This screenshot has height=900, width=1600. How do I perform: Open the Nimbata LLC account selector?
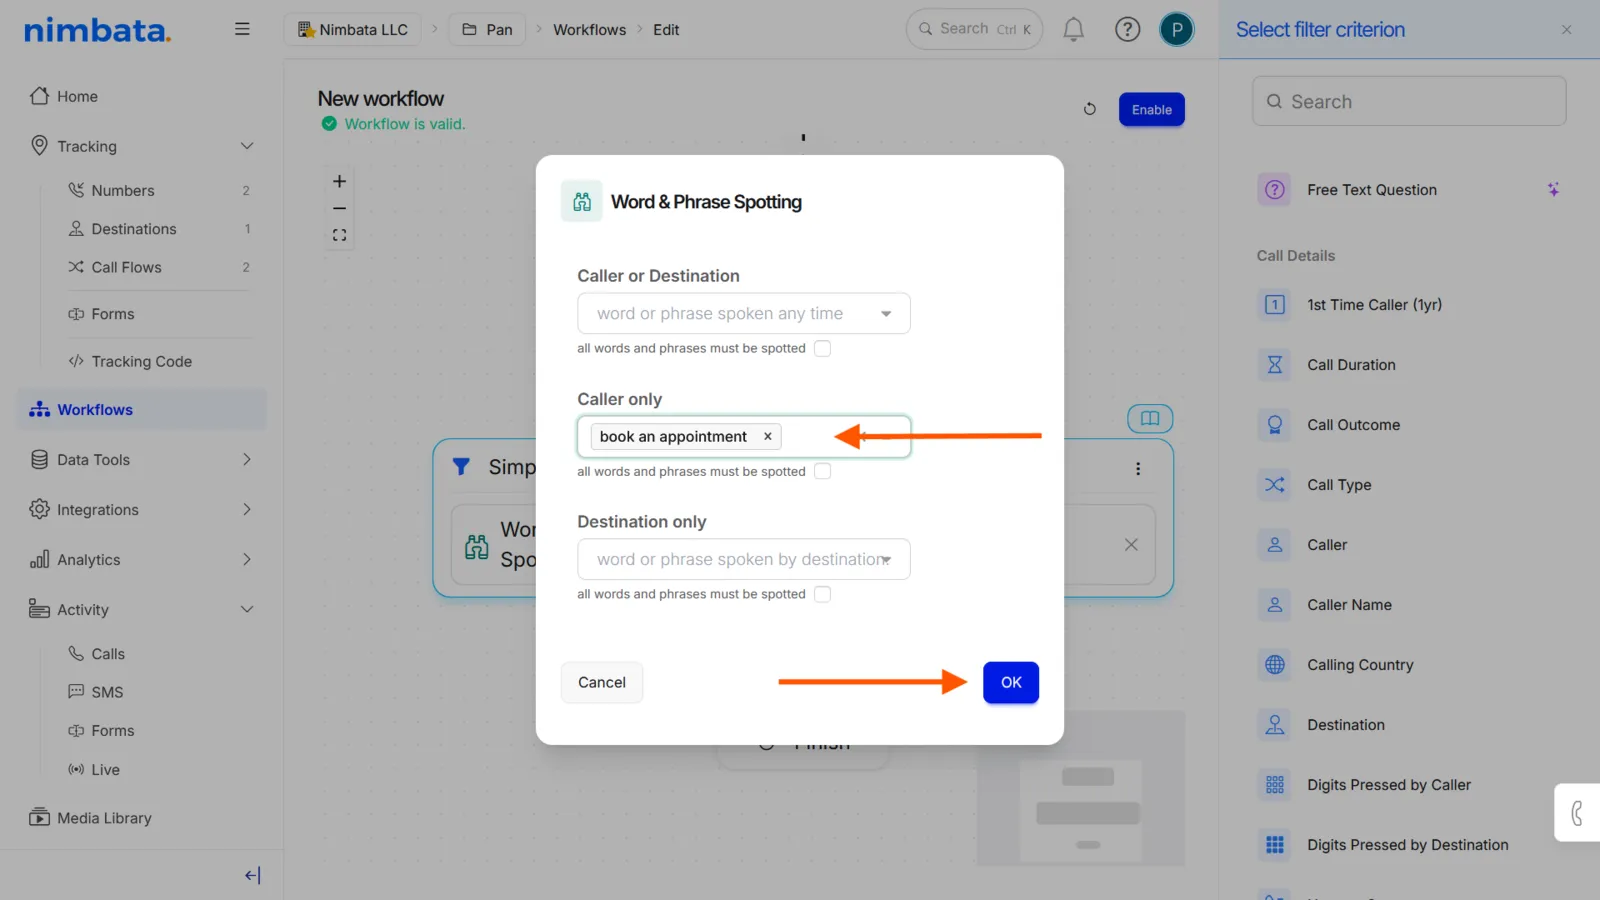pyautogui.click(x=353, y=30)
